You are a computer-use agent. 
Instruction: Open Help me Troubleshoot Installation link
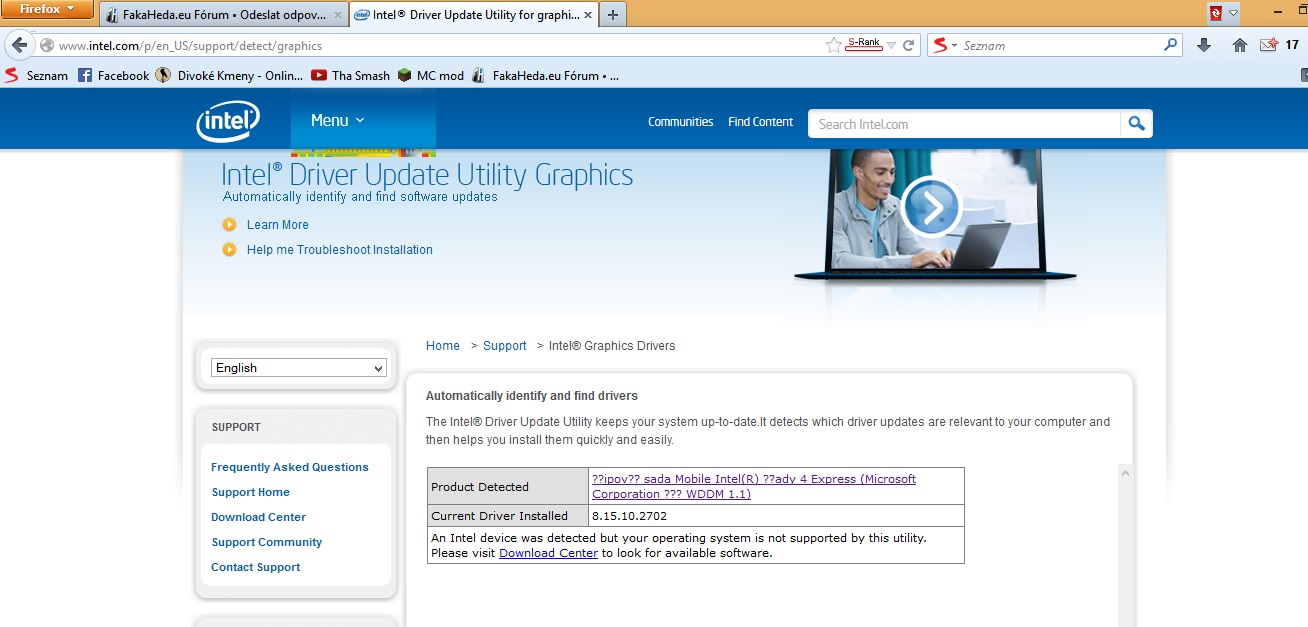pyautogui.click(x=340, y=250)
